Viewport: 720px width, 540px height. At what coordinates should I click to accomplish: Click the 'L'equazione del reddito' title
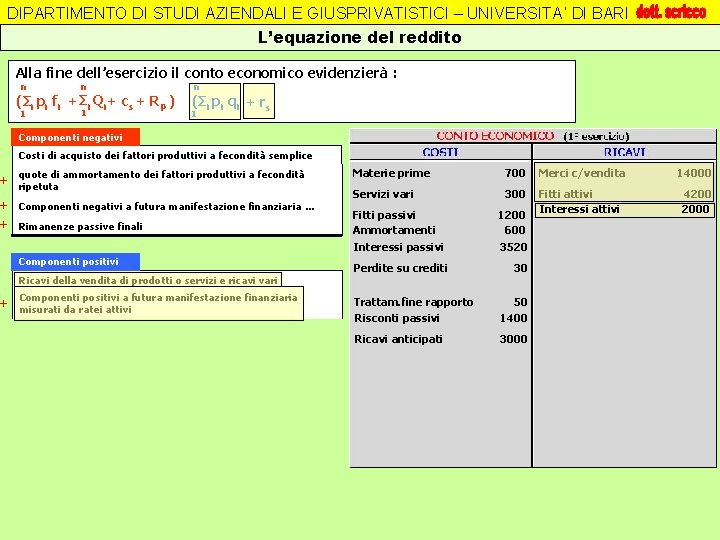coord(360,37)
